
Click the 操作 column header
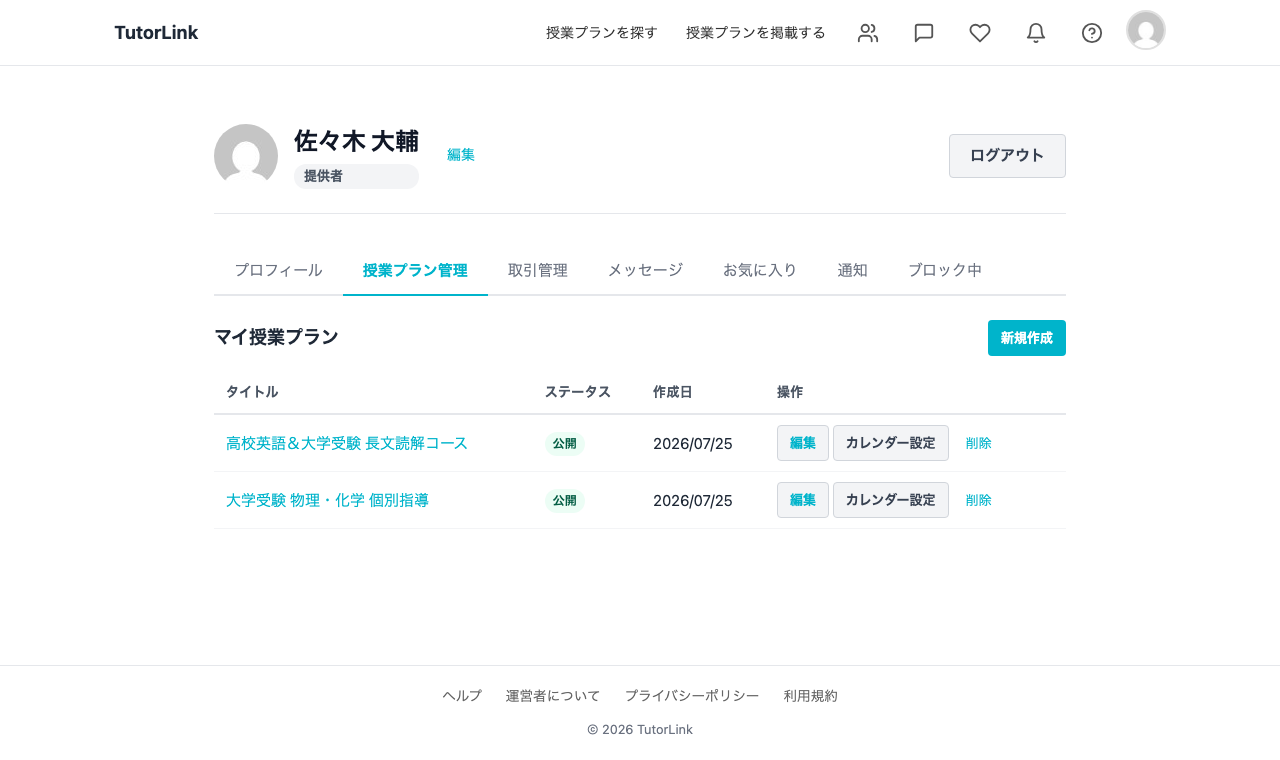790,392
